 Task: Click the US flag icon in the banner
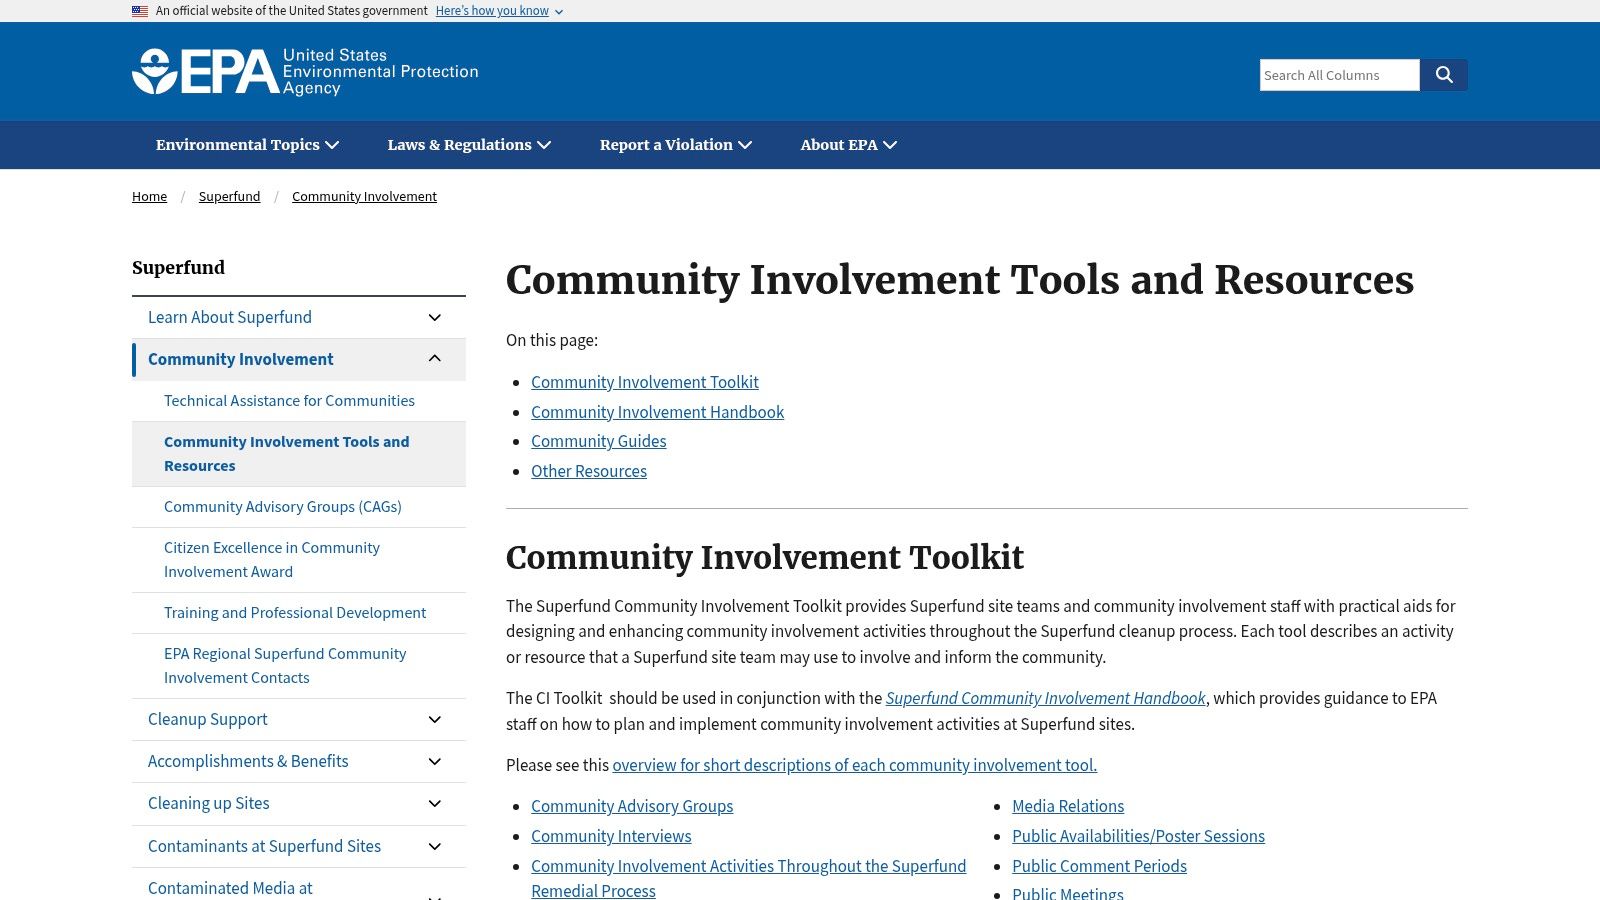tap(140, 11)
